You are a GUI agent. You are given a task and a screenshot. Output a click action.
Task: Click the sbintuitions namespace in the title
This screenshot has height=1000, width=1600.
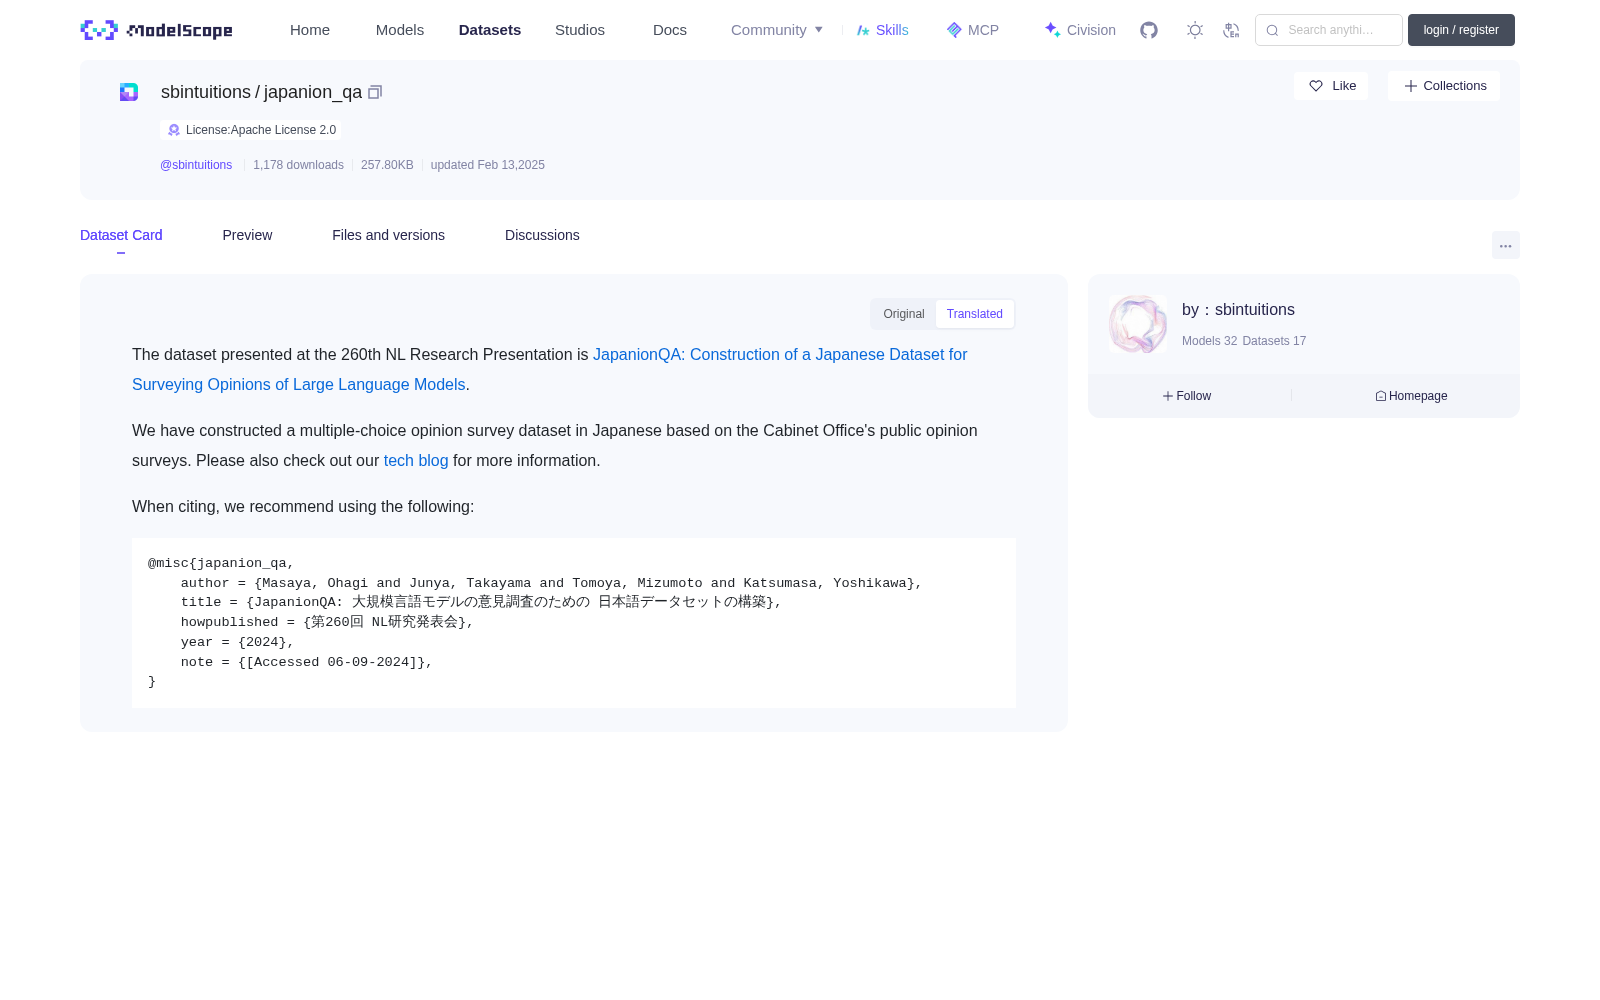coord(206,92)
